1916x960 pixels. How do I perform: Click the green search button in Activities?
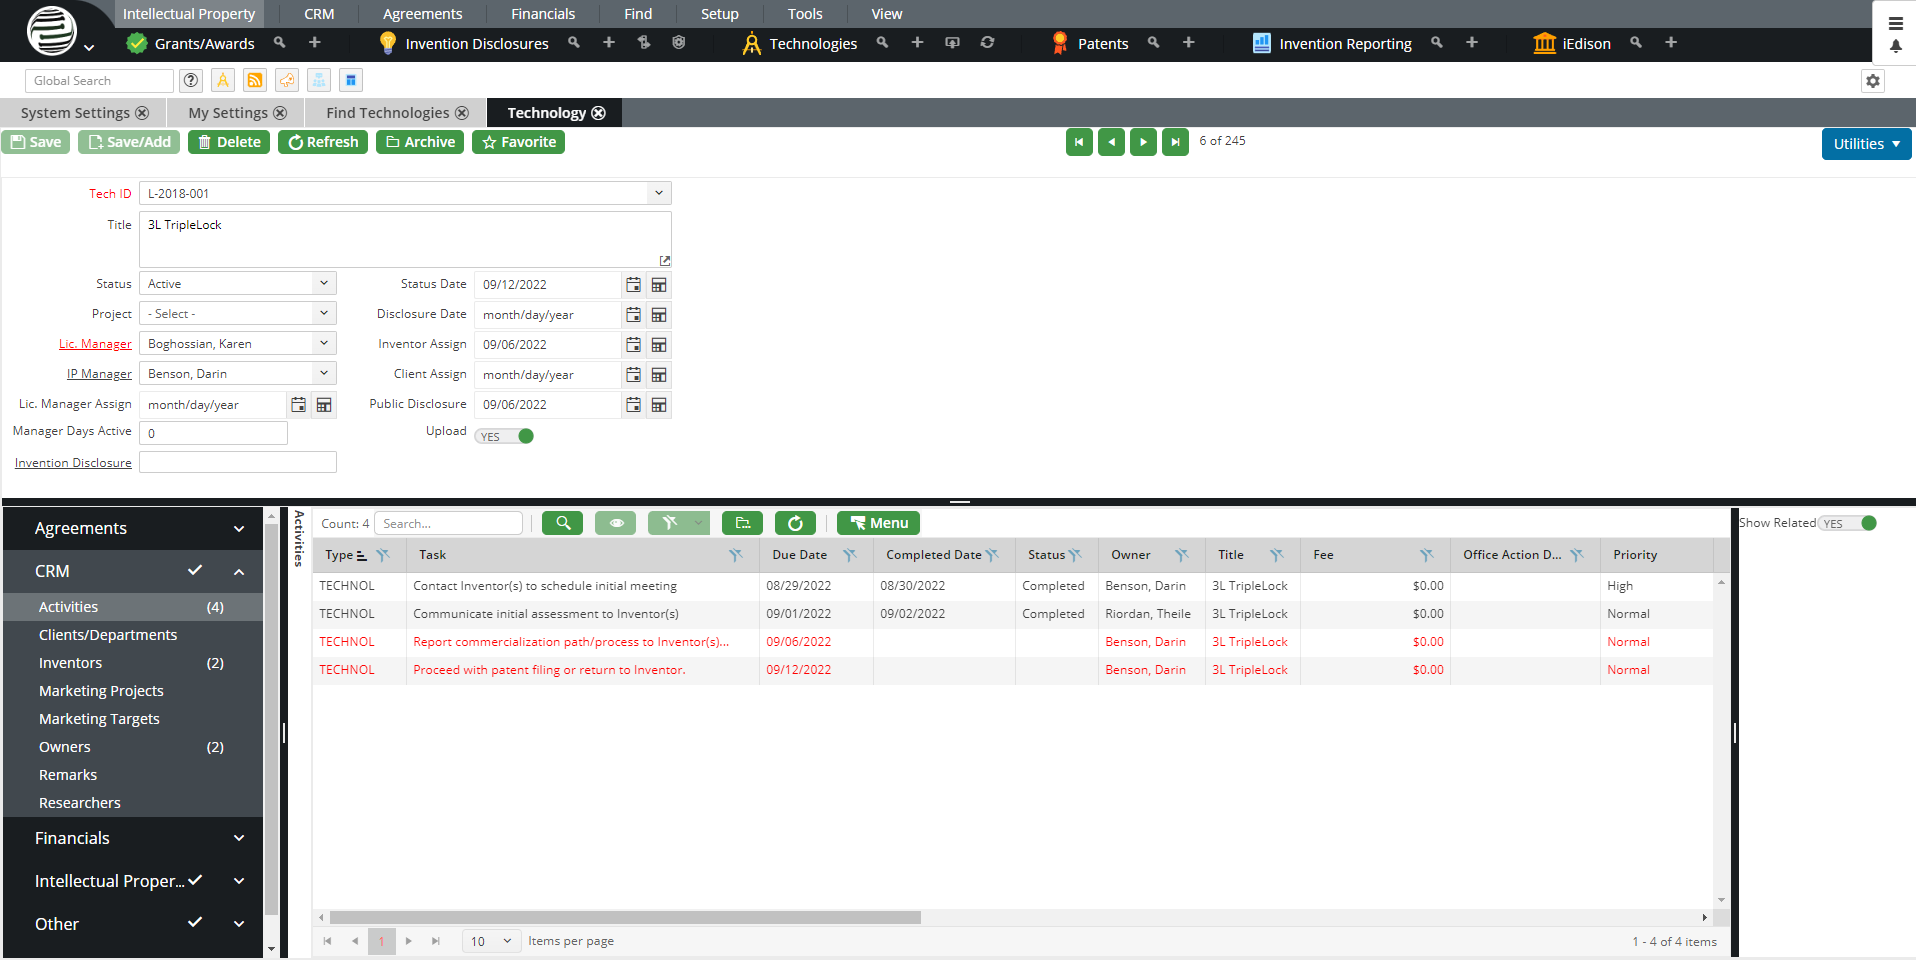click(562, 523)
